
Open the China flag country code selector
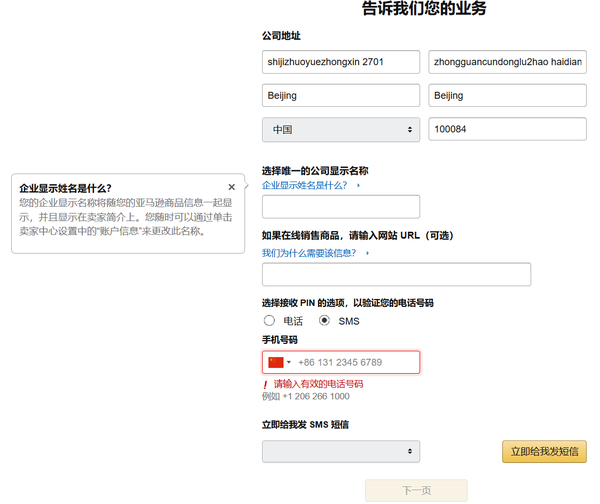280,362
